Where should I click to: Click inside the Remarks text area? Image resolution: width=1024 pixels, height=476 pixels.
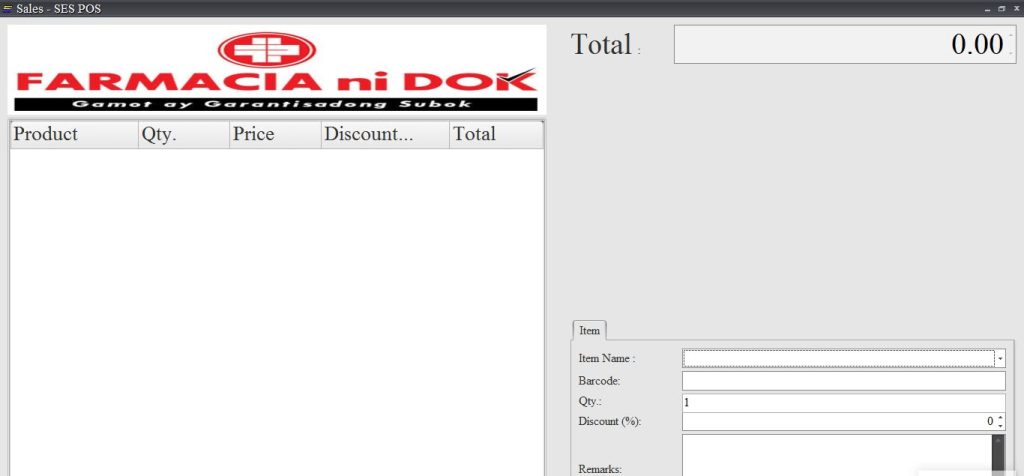point(835,455)
